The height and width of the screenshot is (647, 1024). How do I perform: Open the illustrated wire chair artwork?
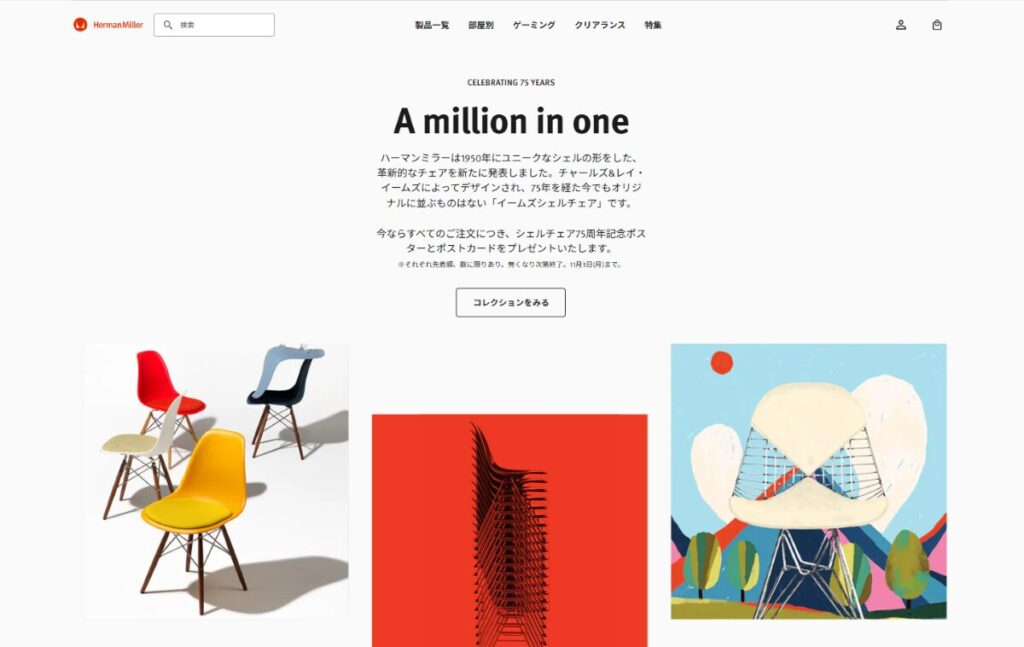pyautogui.click(x=808, y=481)
